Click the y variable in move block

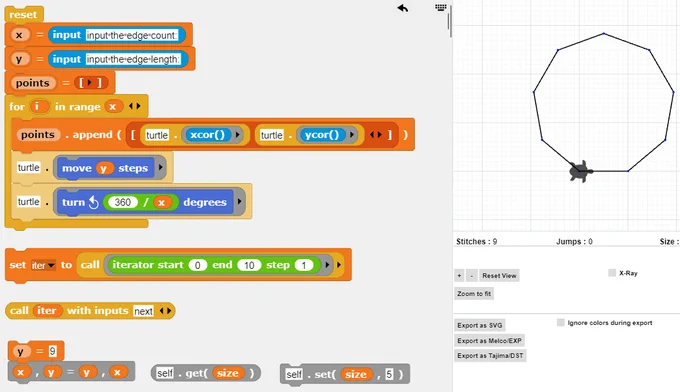(x=104, y=168)
